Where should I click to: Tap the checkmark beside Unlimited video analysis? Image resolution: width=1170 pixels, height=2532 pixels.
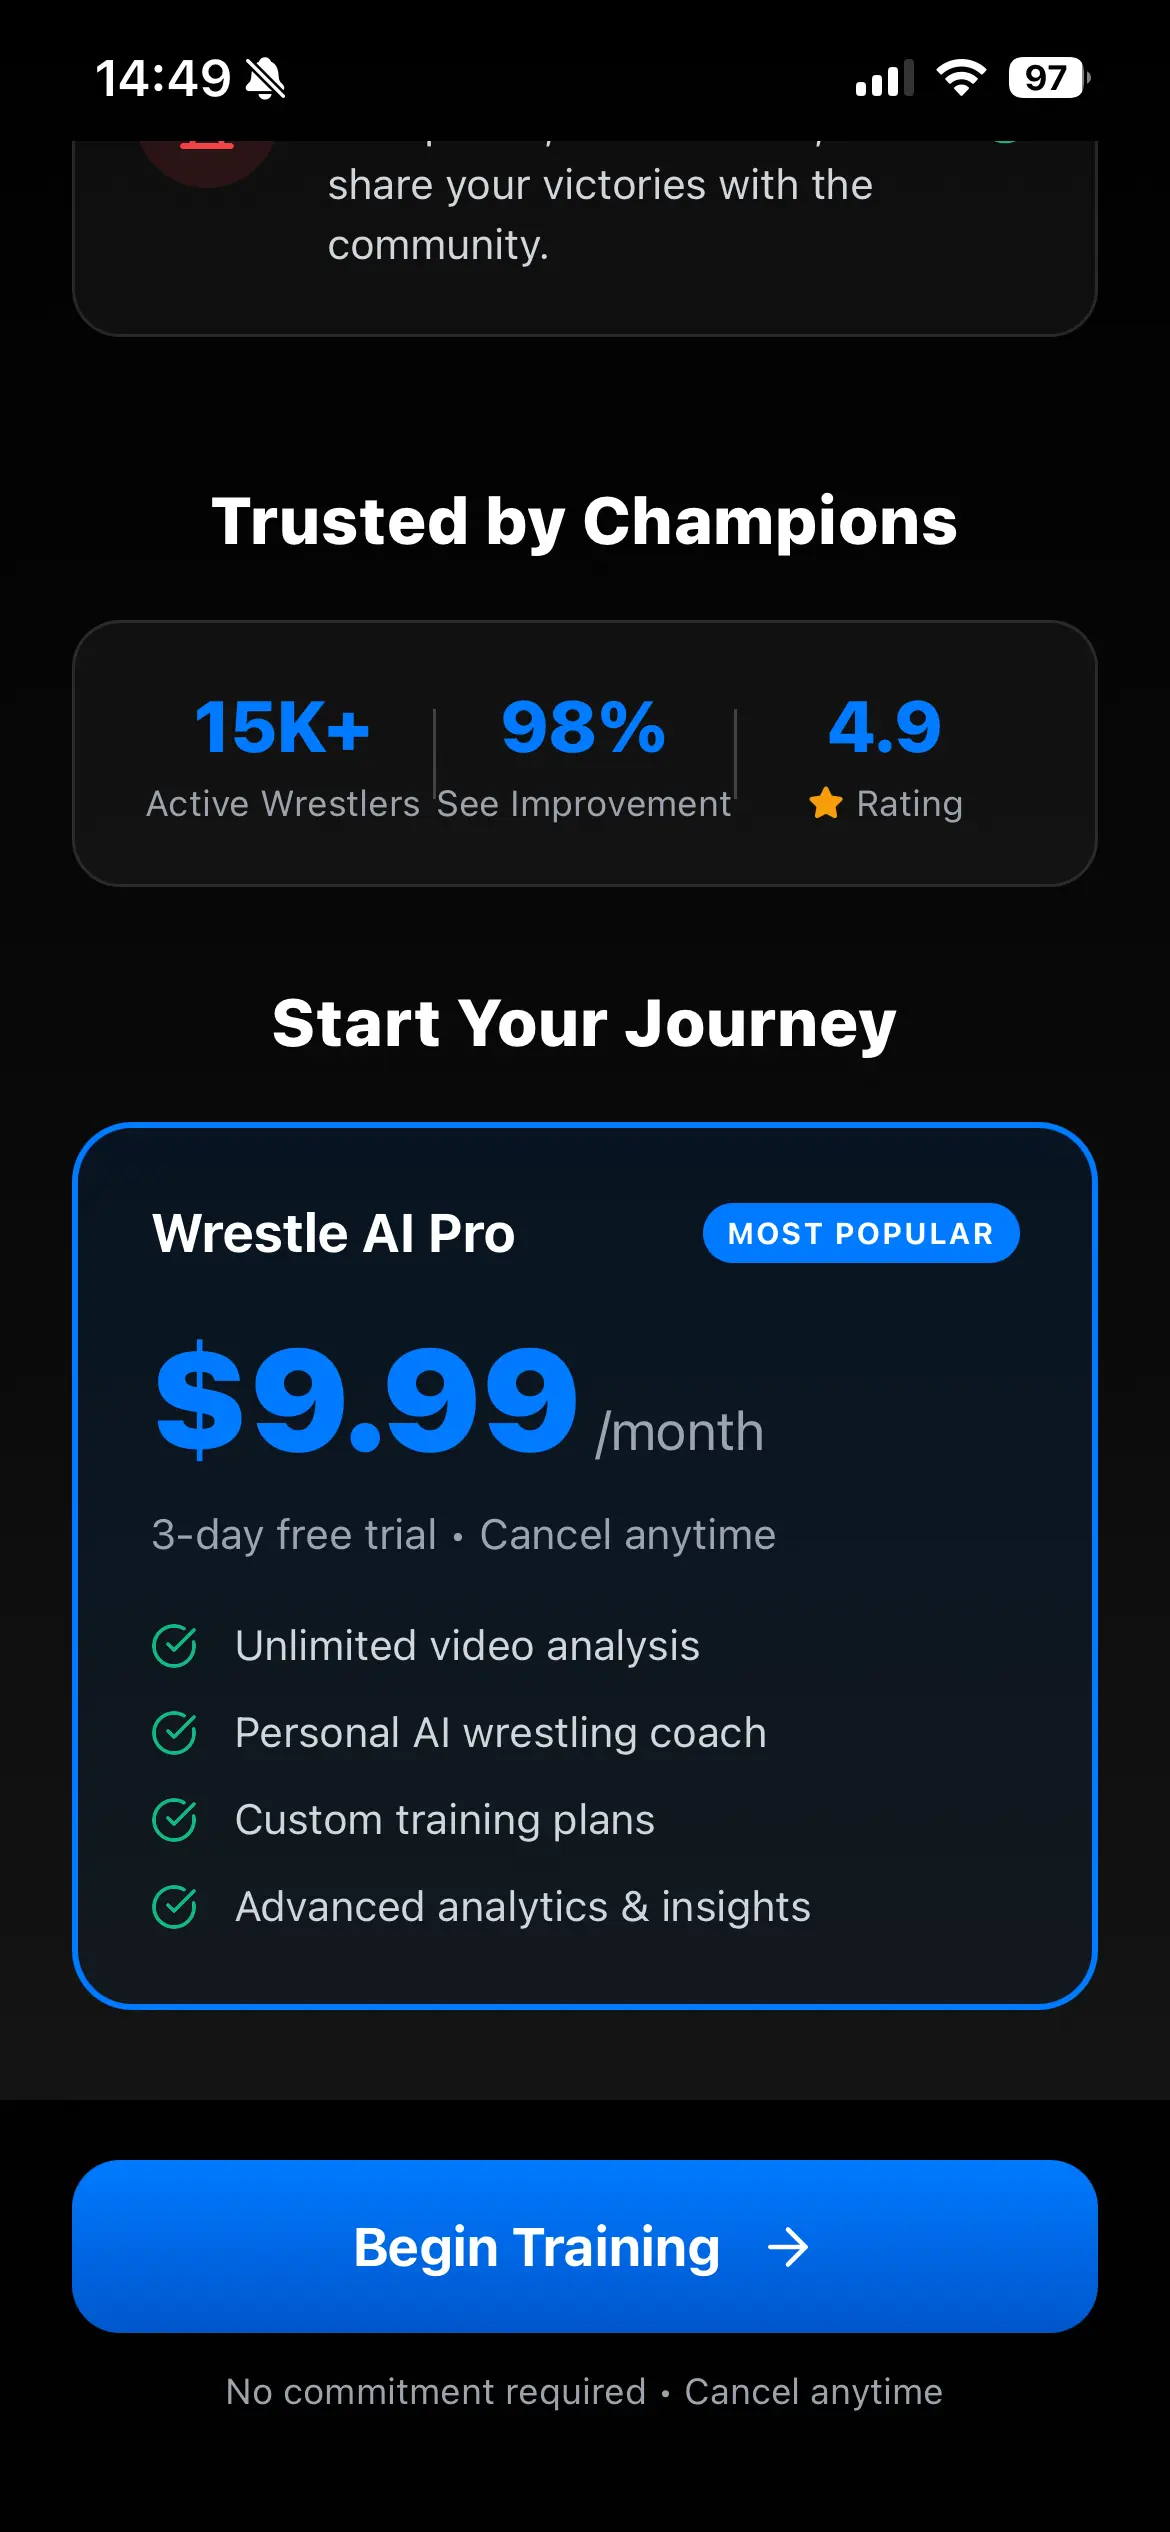coord(175,1646)
